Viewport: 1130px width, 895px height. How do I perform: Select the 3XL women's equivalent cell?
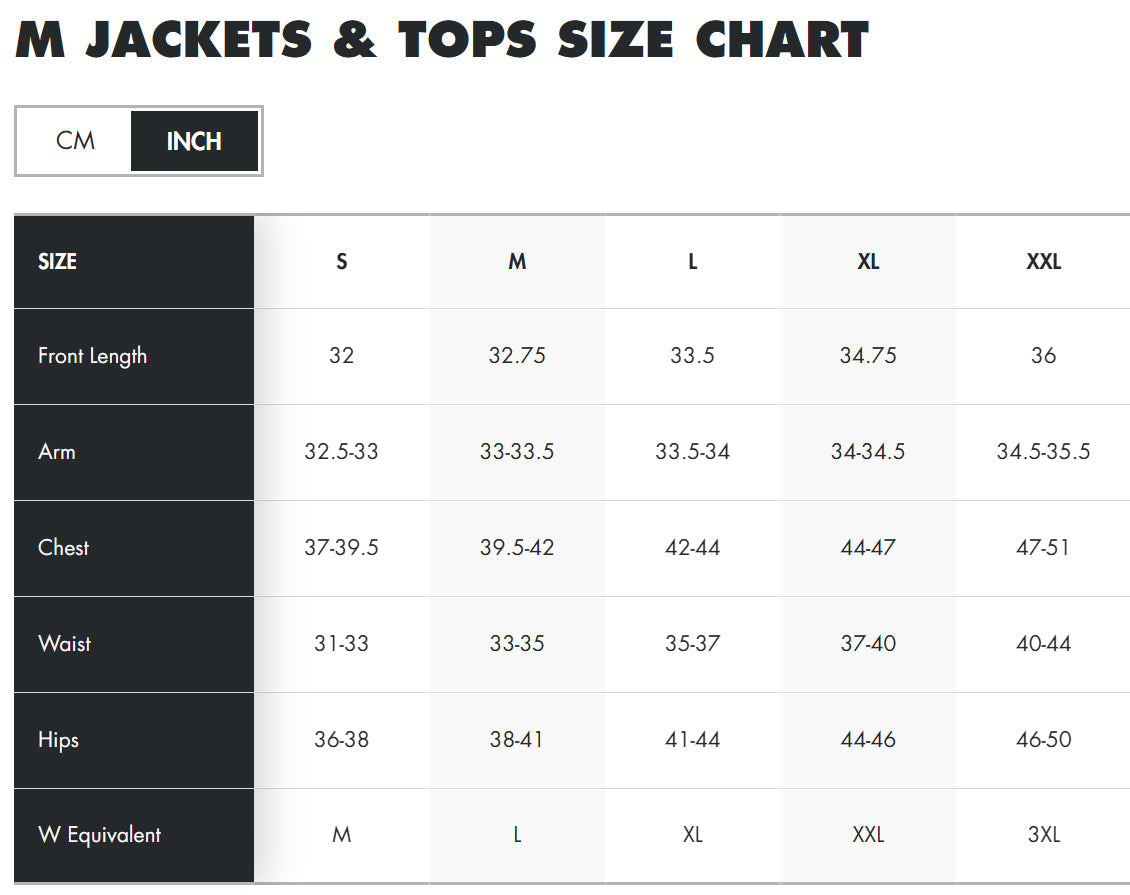pyautogui.click(x=1043, y=835)
